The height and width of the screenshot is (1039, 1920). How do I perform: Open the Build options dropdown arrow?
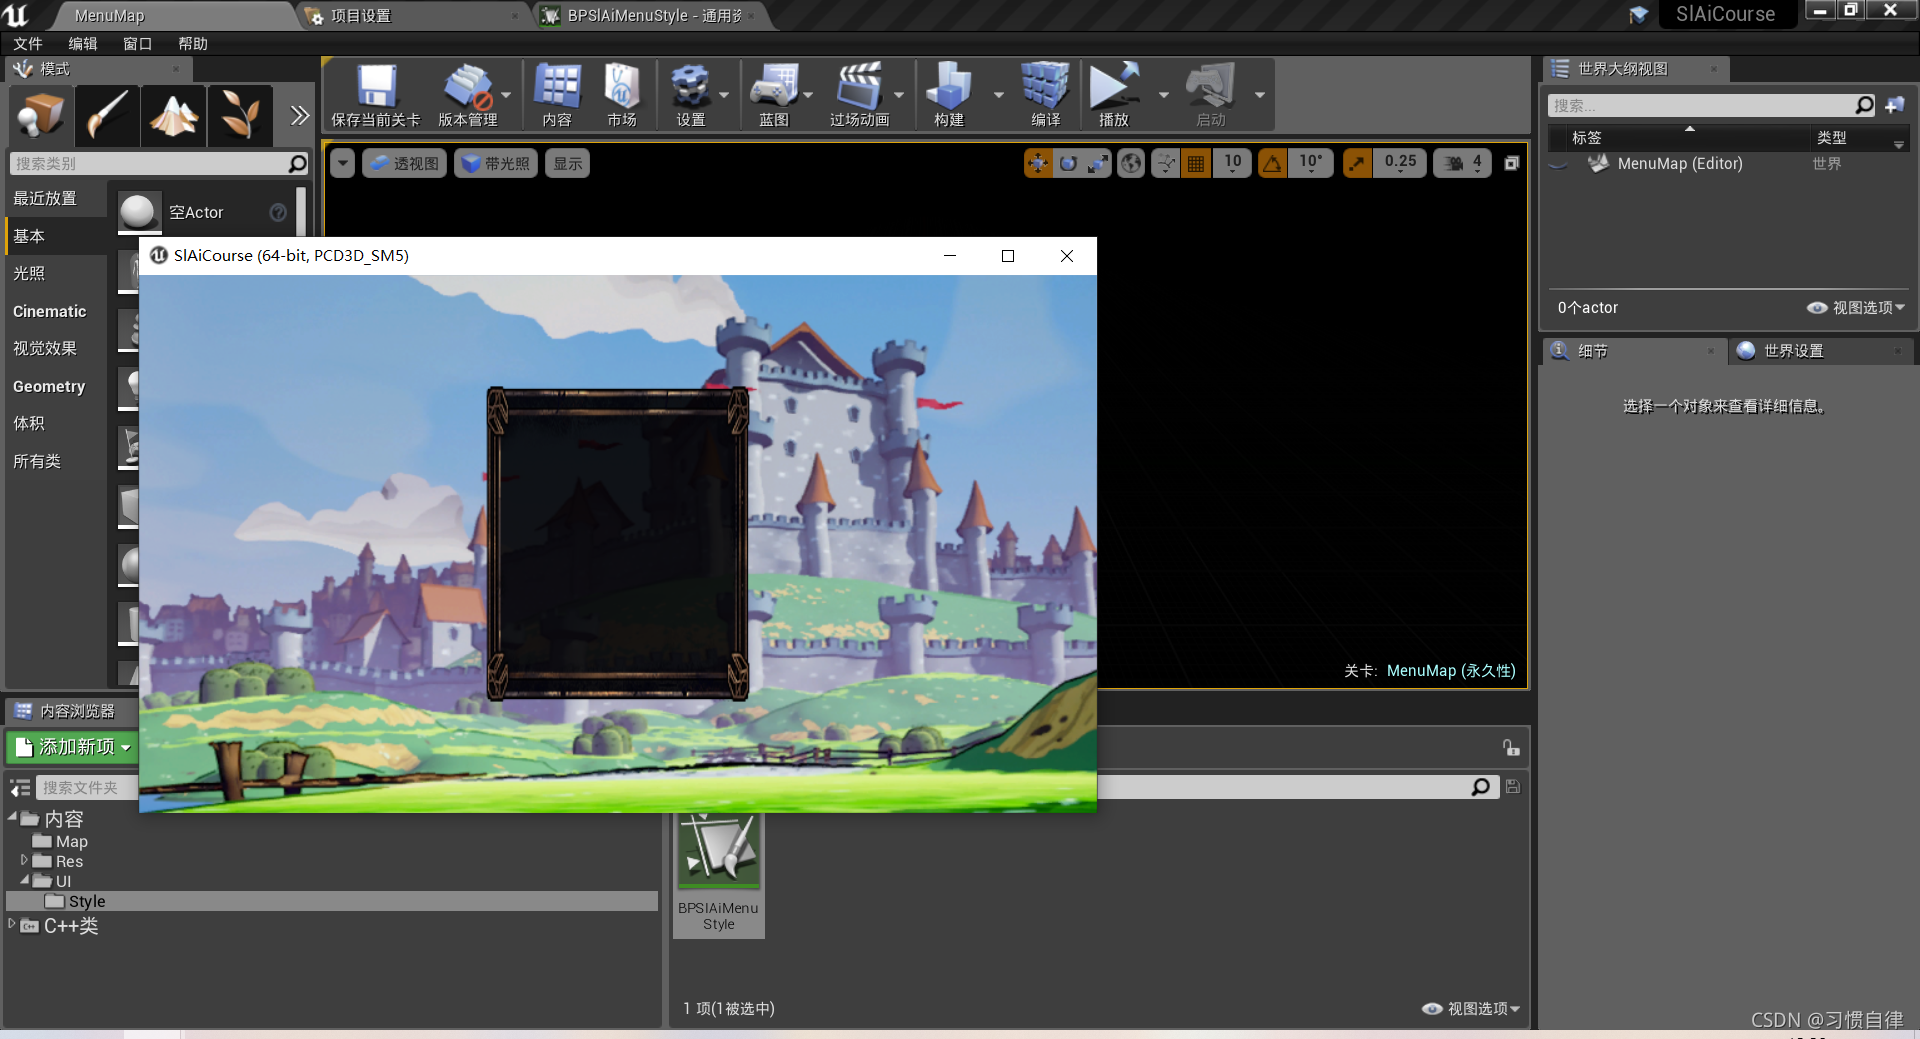click(998, 95)
